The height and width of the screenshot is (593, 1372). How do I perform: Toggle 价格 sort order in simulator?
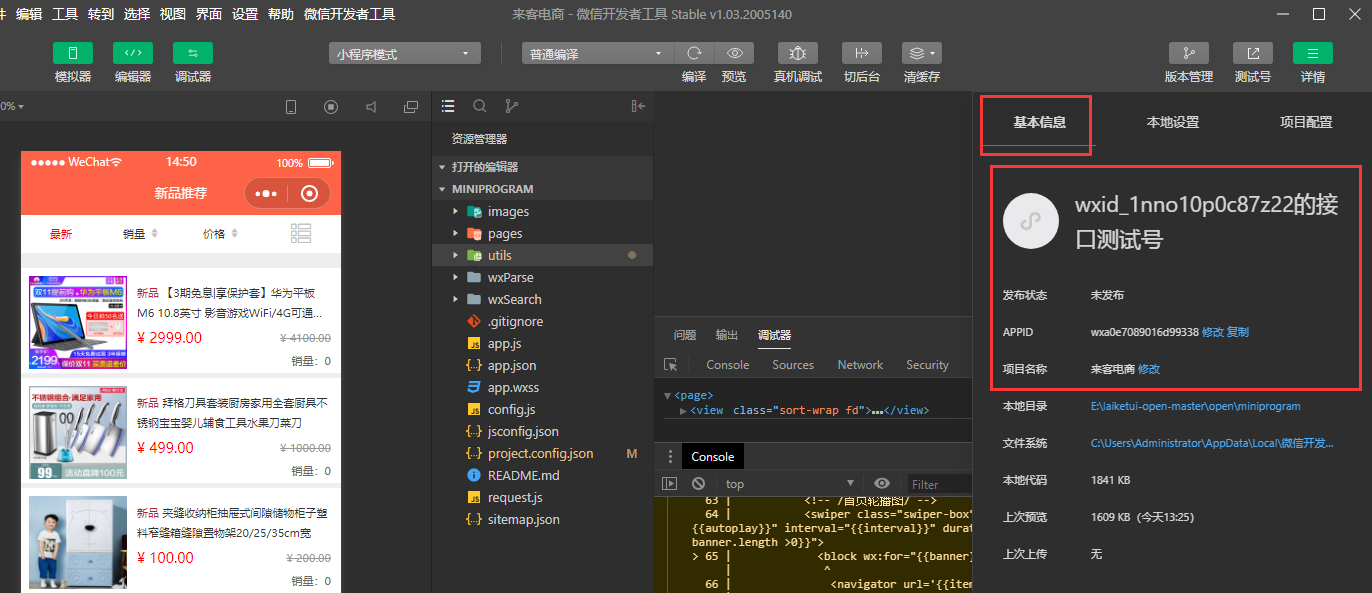pos(220,234)
